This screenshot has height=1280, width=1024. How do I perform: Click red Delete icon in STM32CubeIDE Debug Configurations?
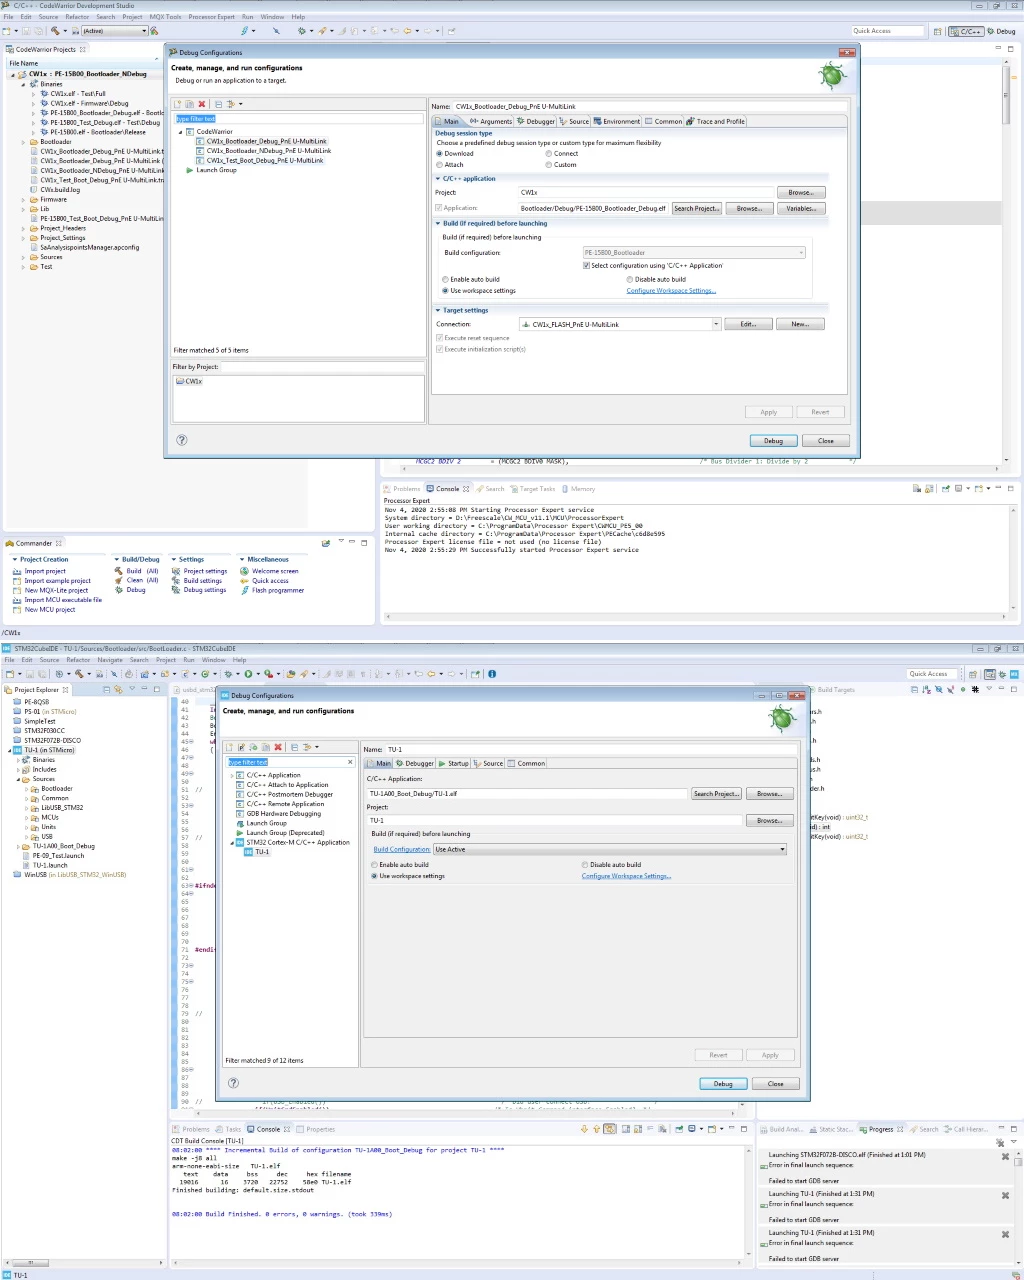click(278, 747)
